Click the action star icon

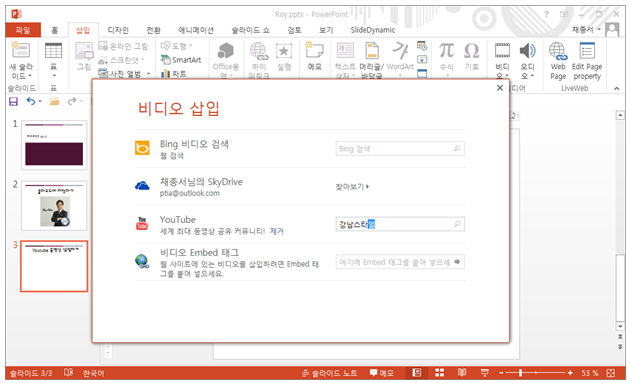pos(284,51)
